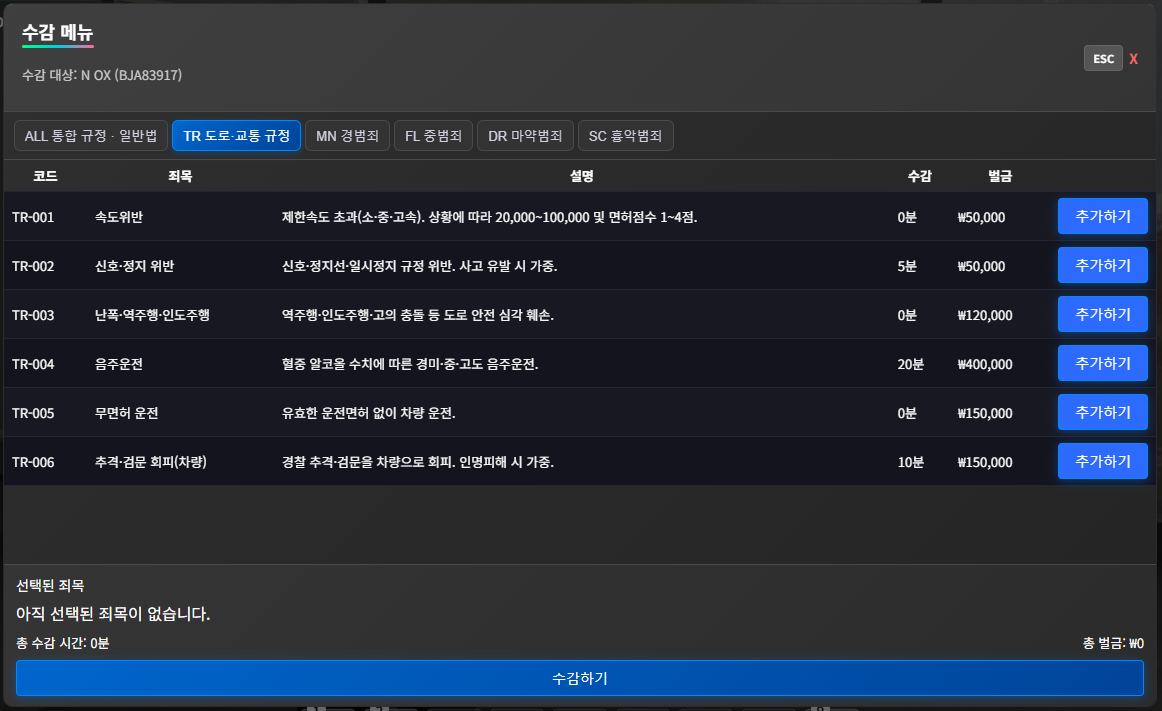Add the 추격·검문 회피(차량) charge

click(1102, 461)
